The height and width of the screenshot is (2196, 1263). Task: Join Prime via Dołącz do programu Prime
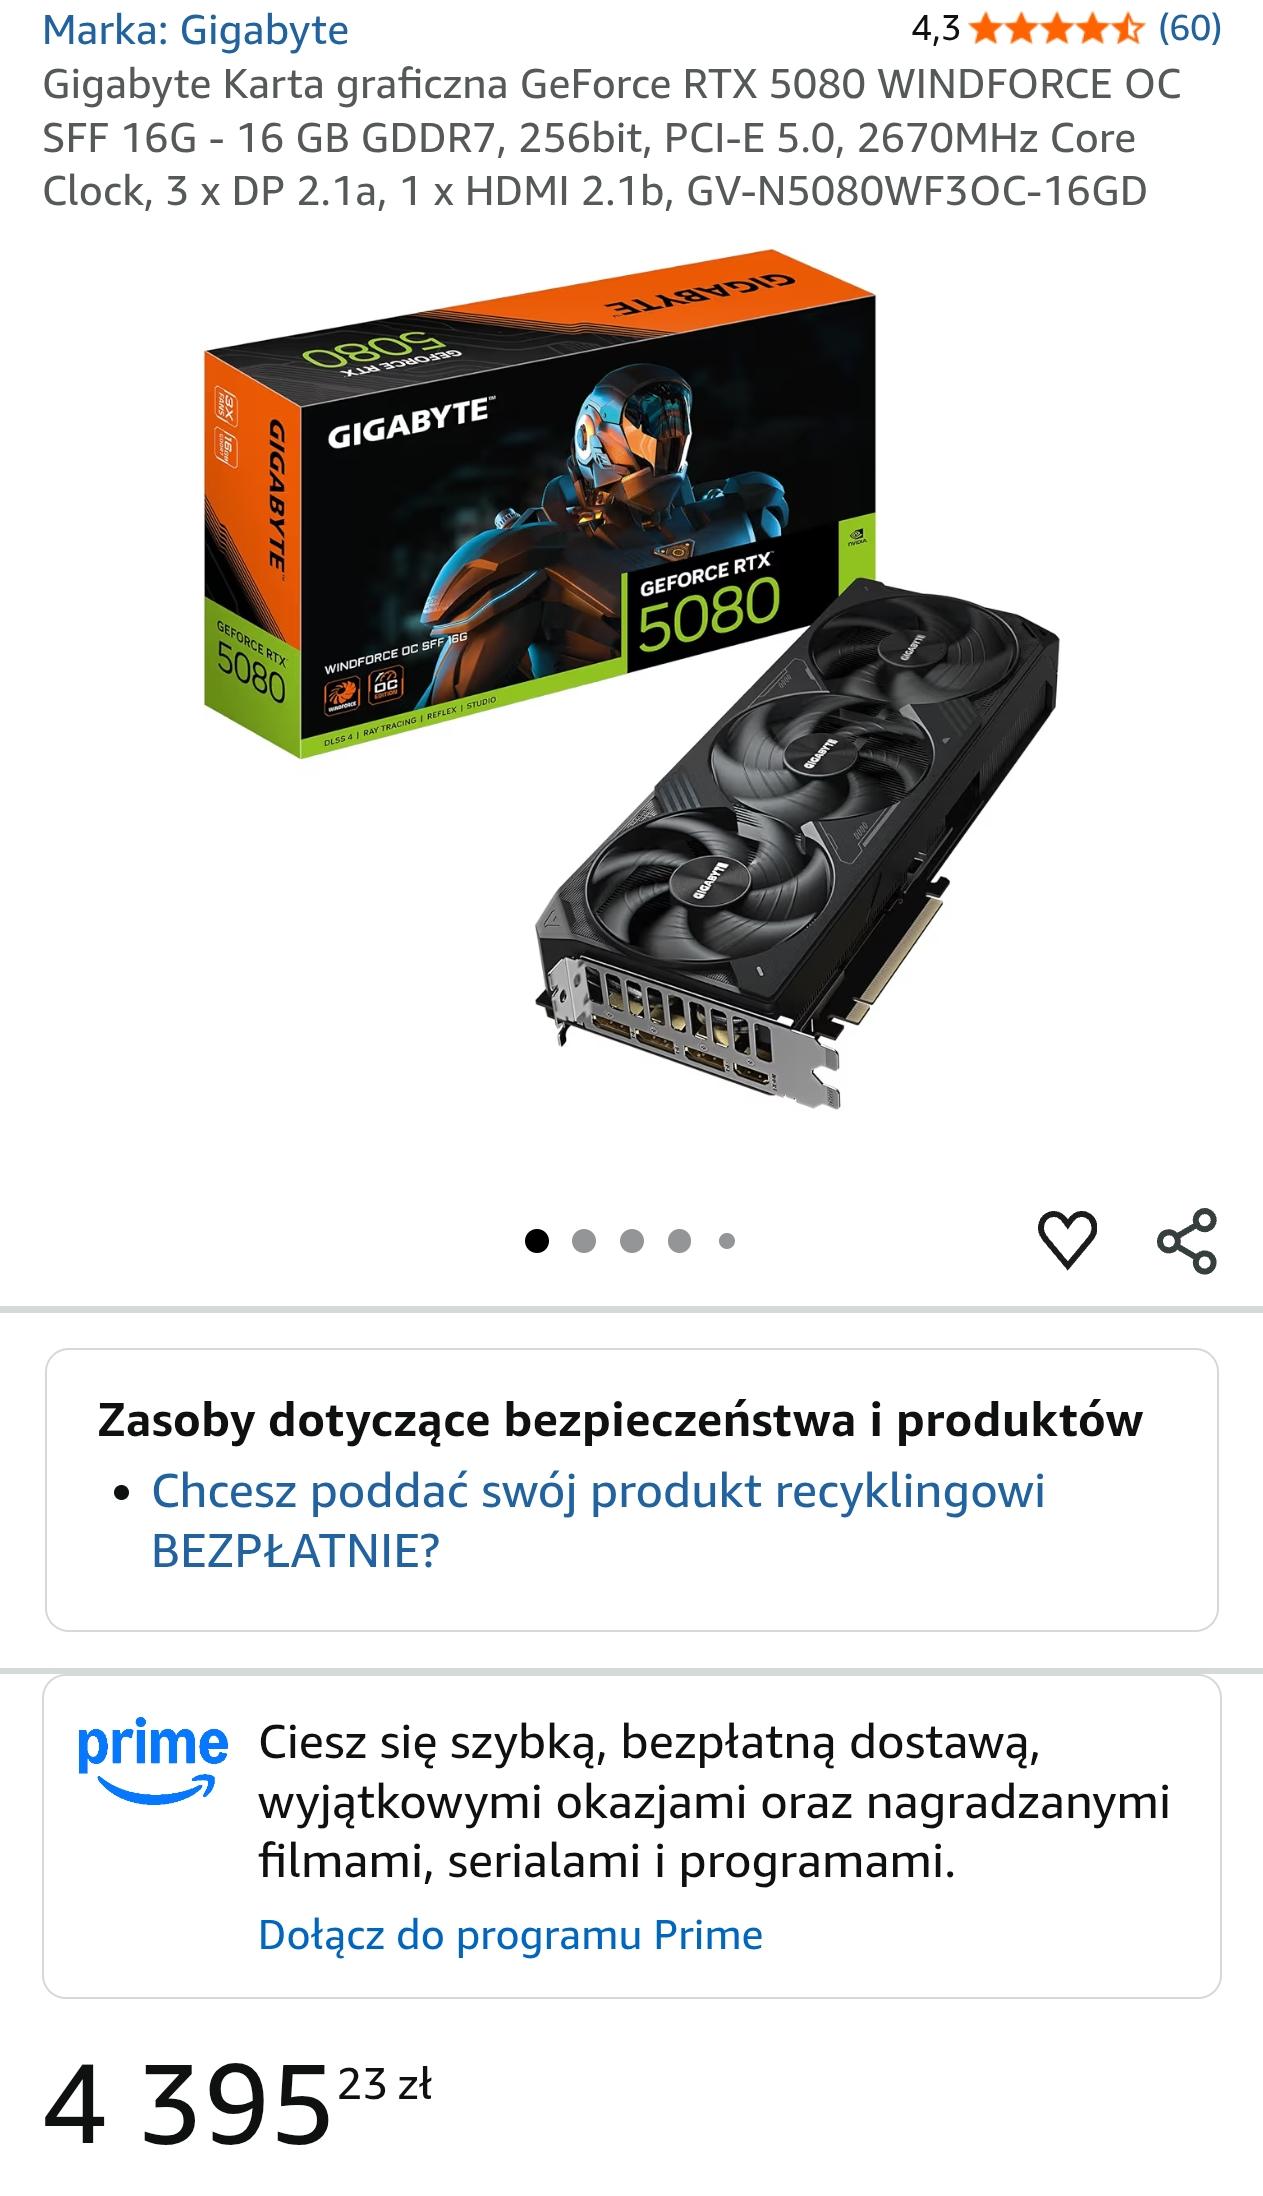pos(510,1934)
